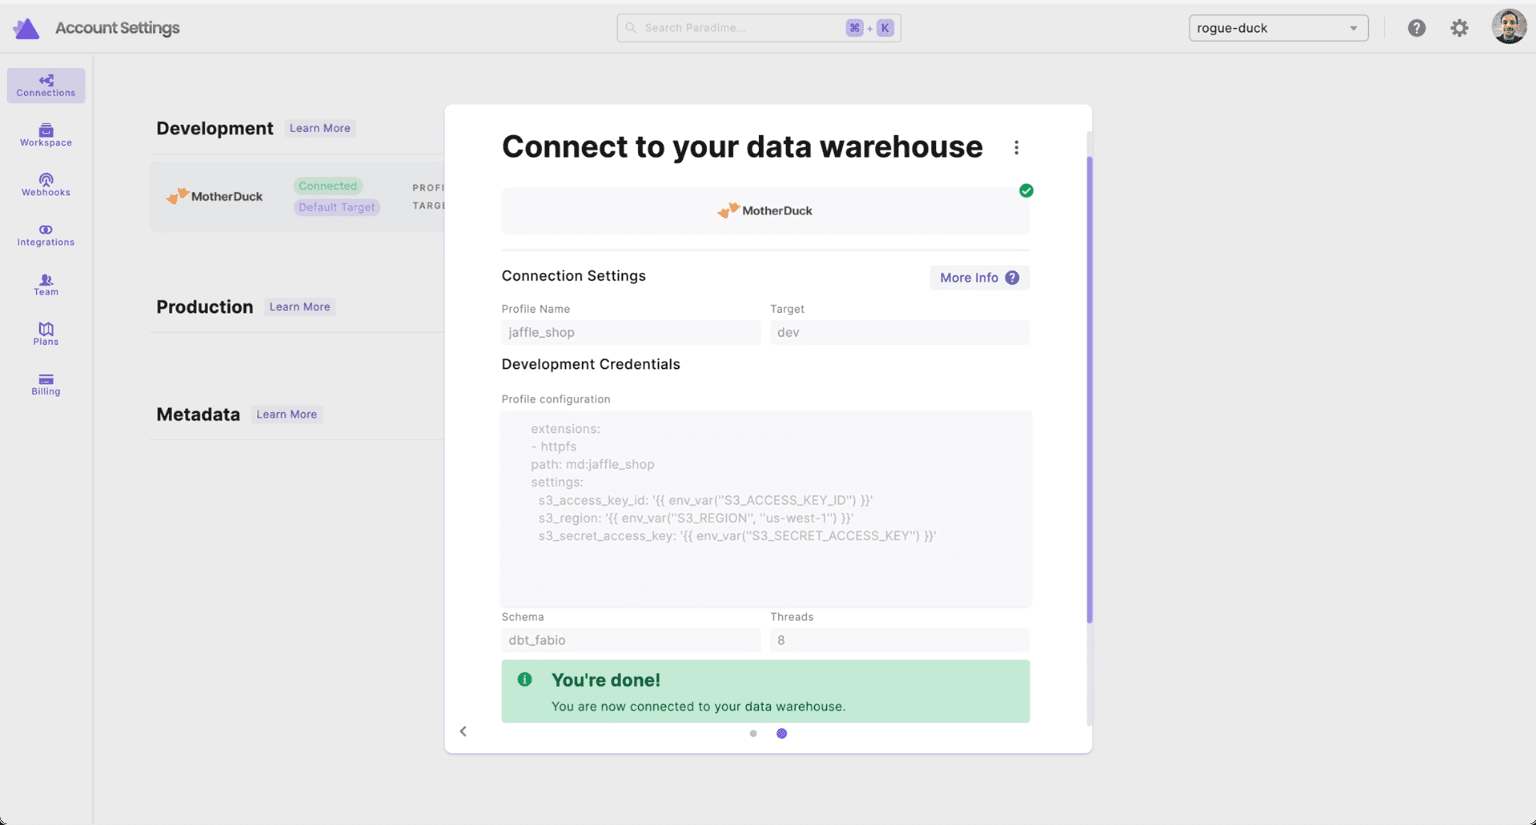Viewport: 1536px width, 825px height.
Task: Click the Cmd+K shortcut badge
Action: 870,28
